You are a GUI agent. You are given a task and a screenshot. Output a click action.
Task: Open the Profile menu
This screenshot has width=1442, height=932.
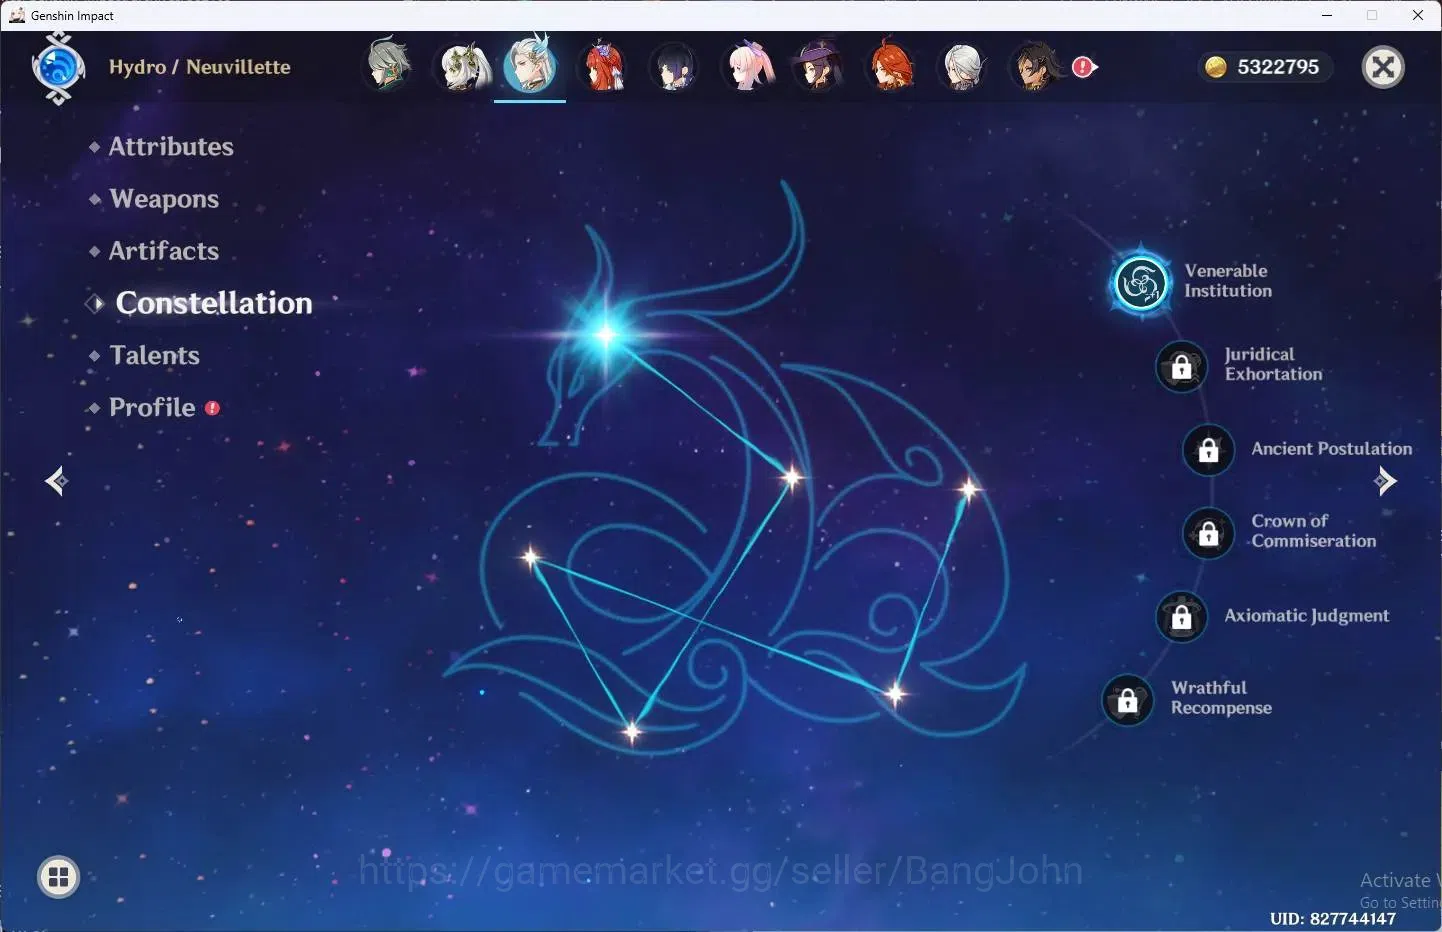pos(152,407)
